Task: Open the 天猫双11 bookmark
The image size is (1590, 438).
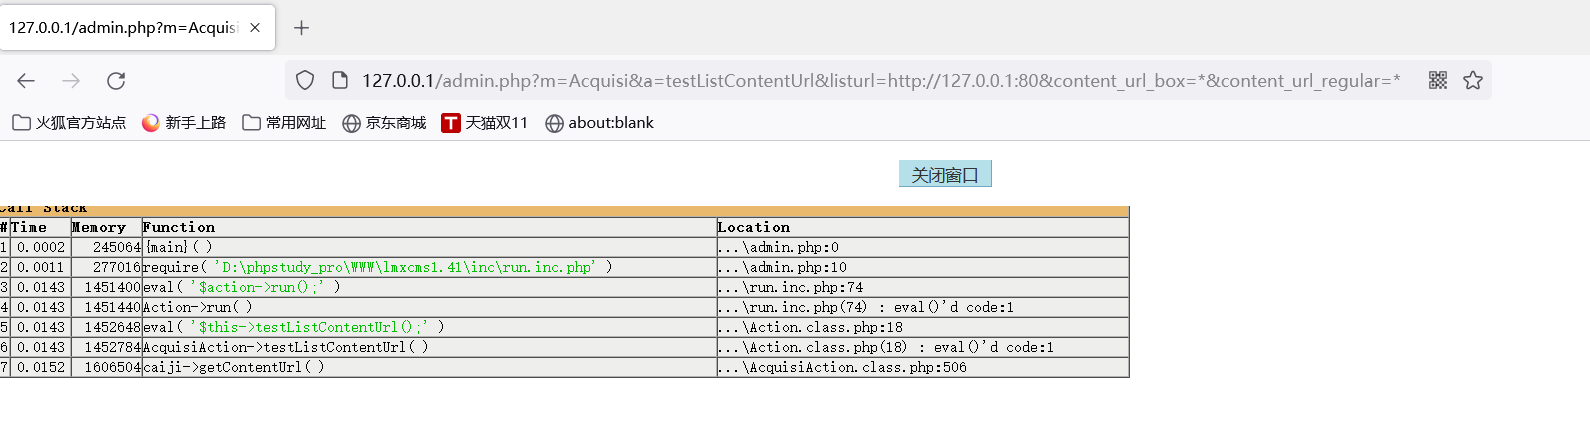Action: pyautogui.click(x=485, y=123)
